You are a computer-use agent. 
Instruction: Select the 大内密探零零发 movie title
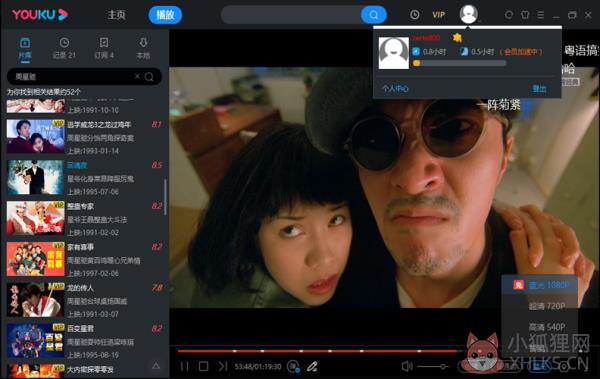(90, 369)
